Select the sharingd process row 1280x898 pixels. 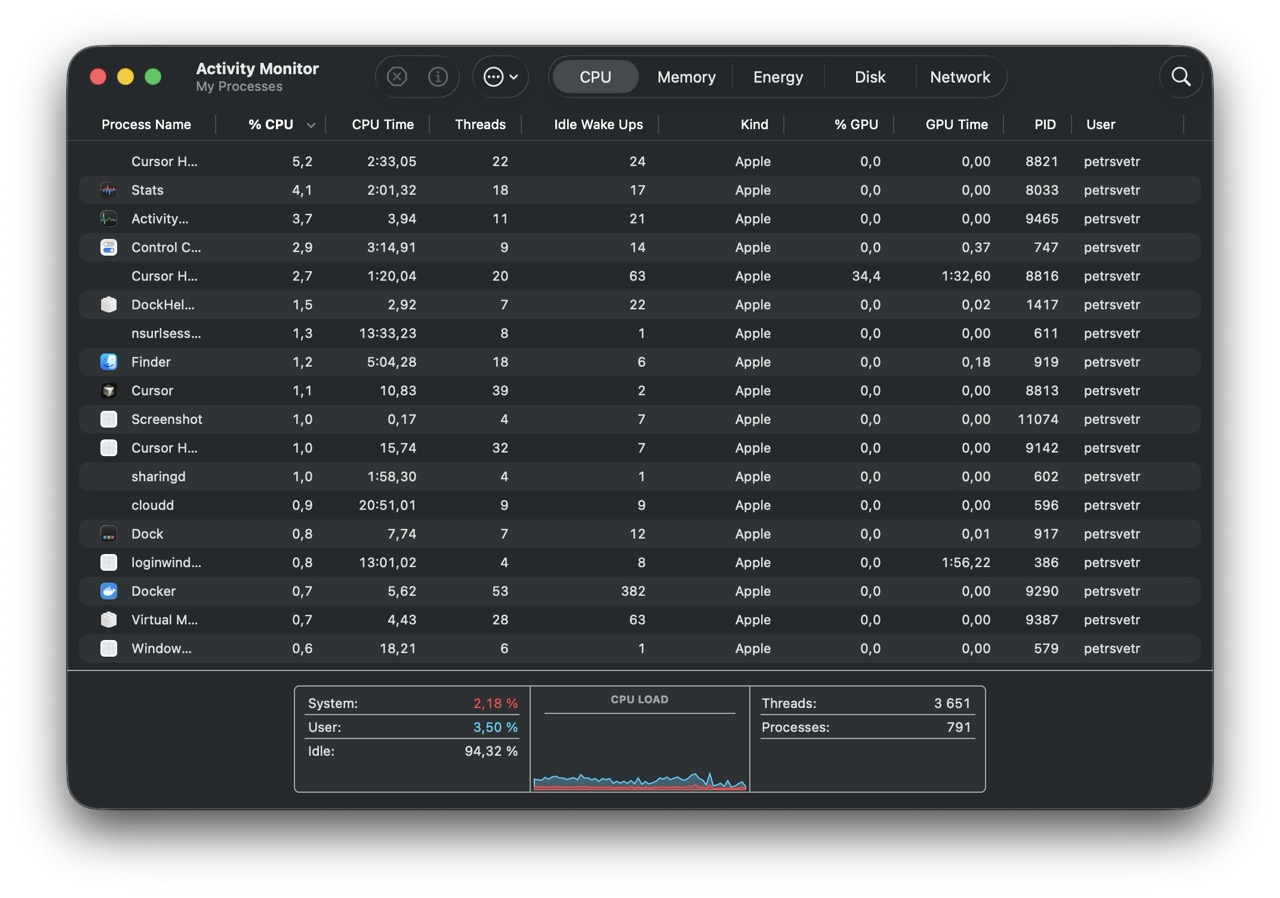(640, 477)
